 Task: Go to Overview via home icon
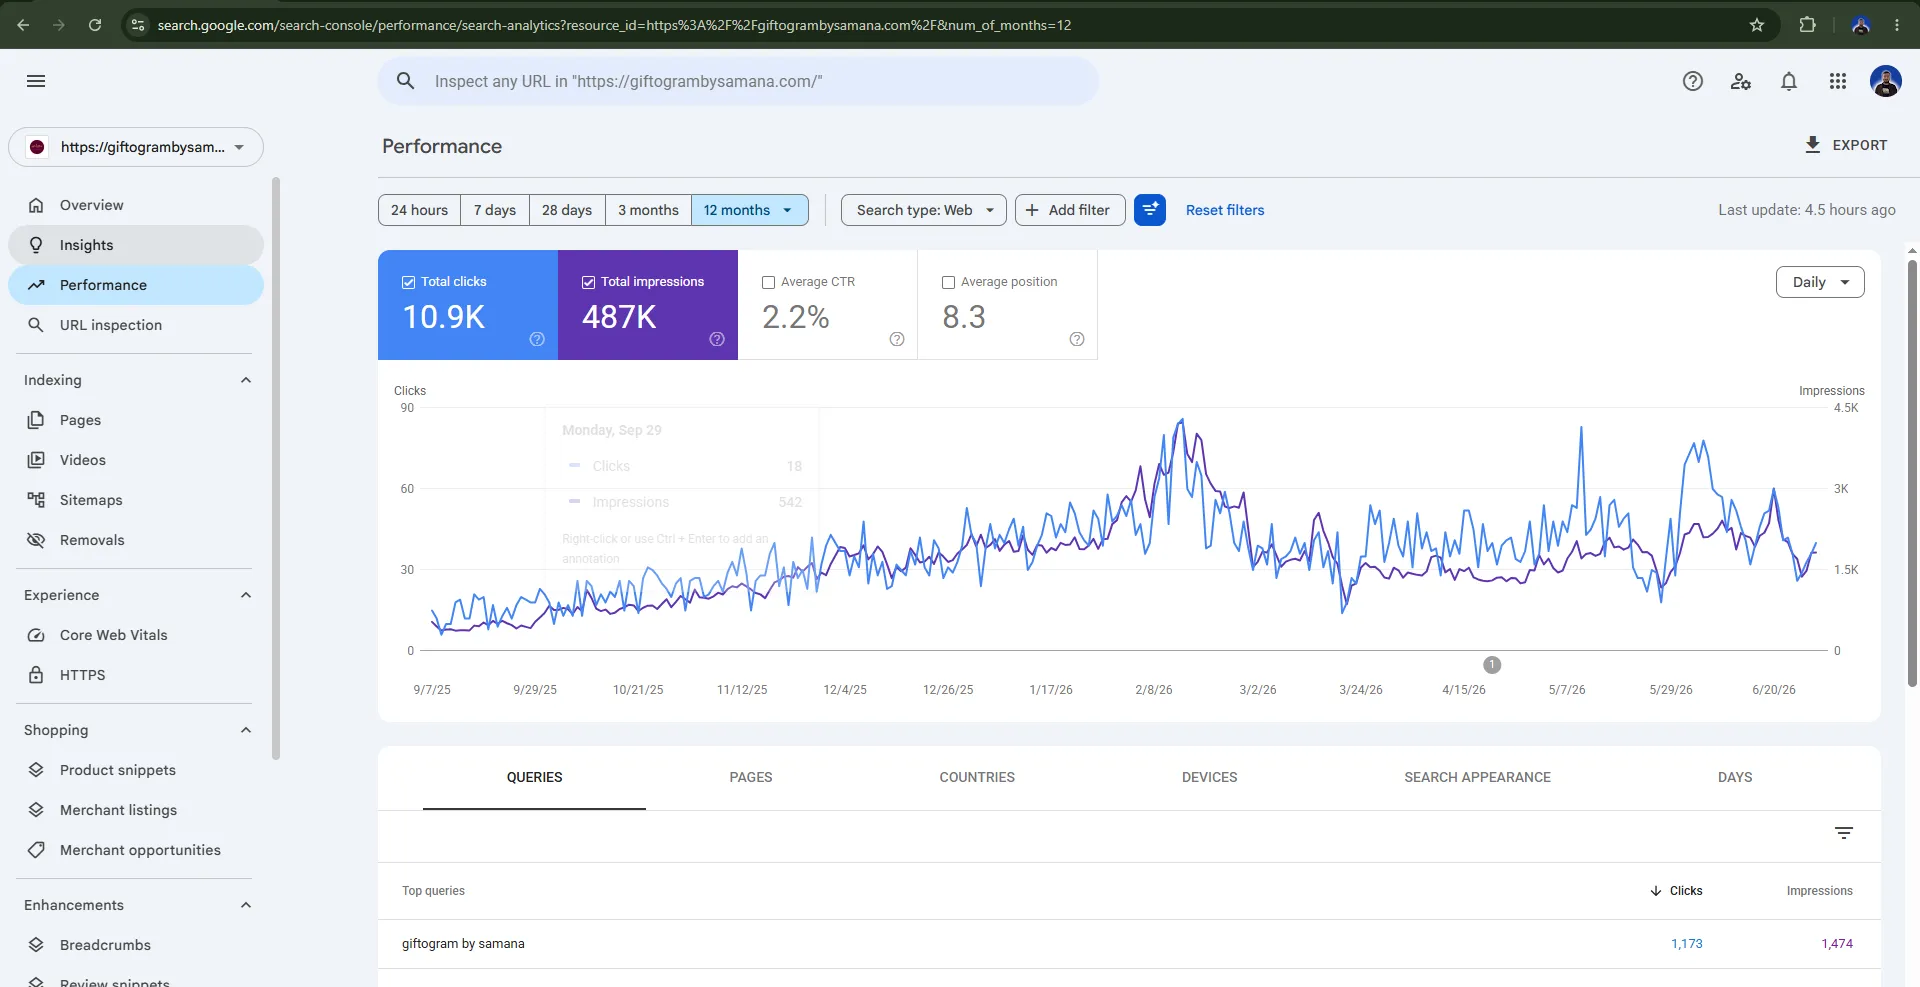click(36, 205)
